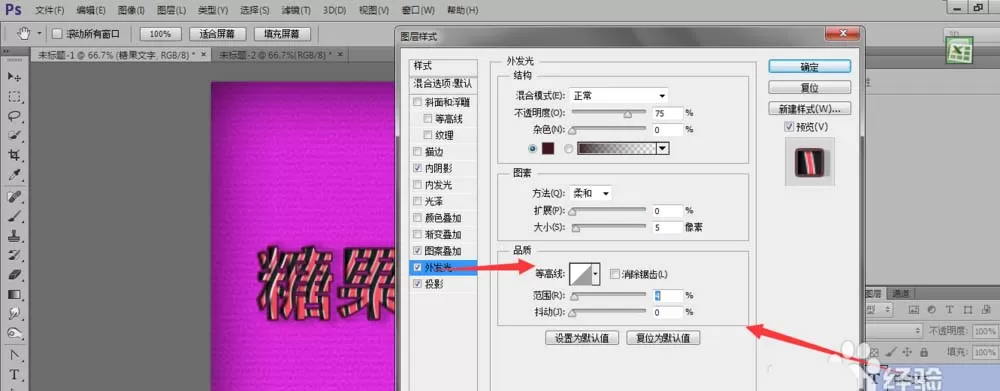This screenshot has width=1000, height=391.
Task: Click the 确定 button
Action: pos(809,66)
